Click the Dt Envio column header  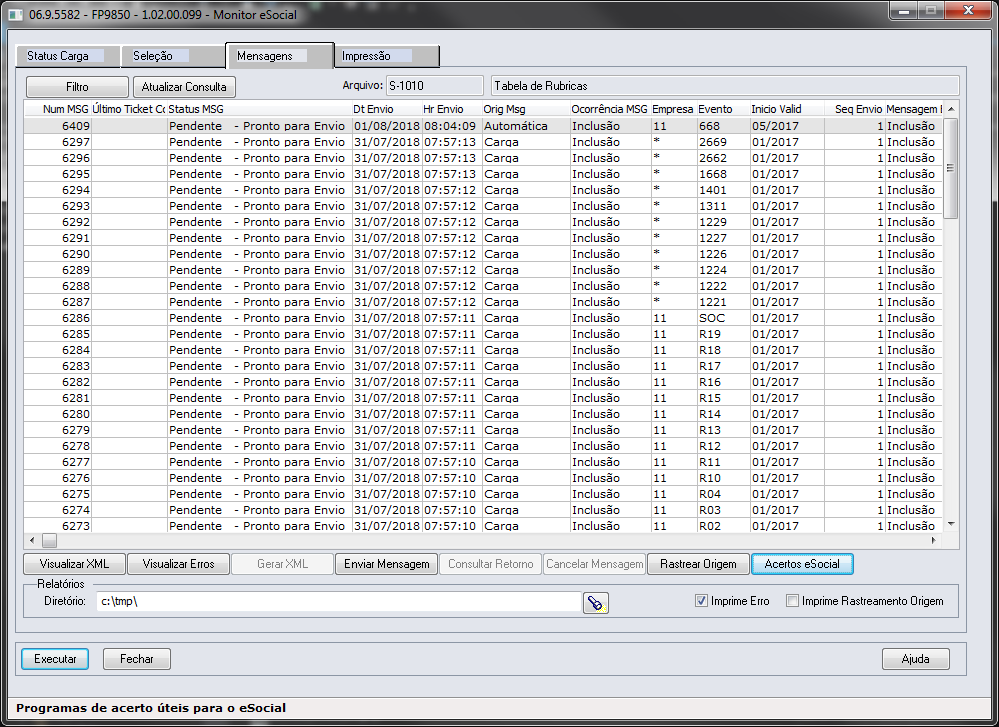coord(387,109)
